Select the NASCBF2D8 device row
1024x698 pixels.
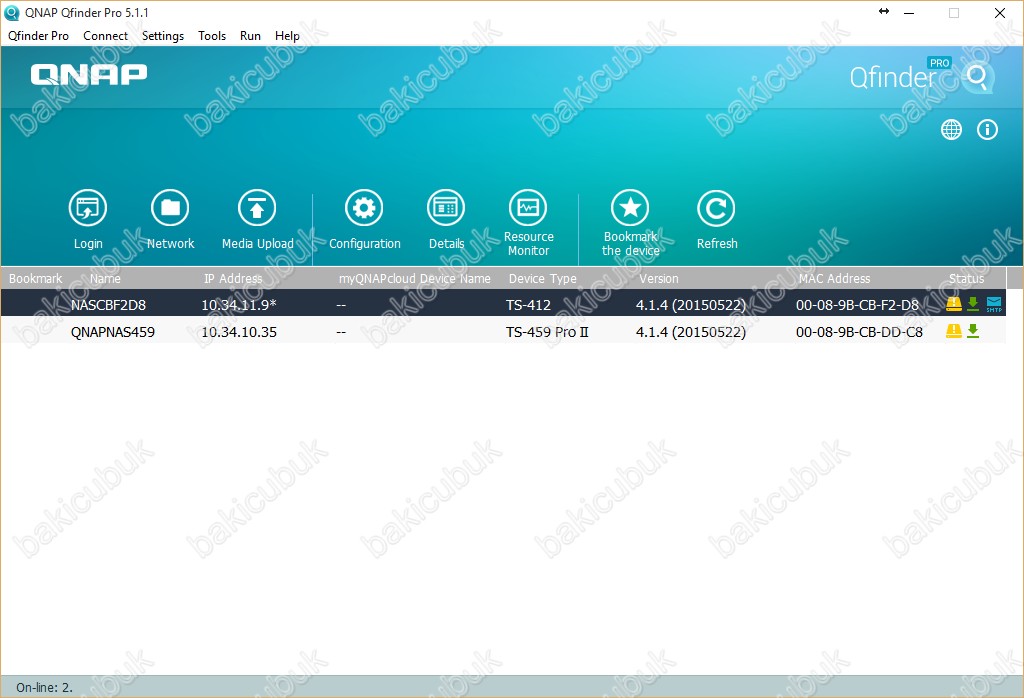(504, 304)
